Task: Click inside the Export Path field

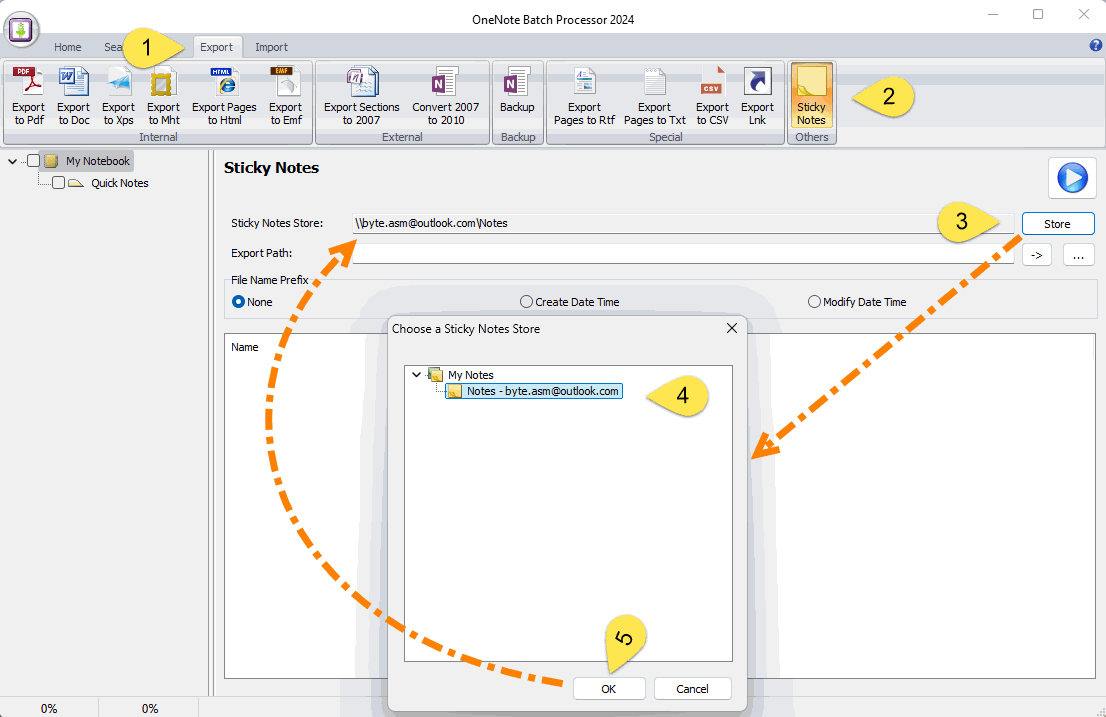Action: pos(600,253)
